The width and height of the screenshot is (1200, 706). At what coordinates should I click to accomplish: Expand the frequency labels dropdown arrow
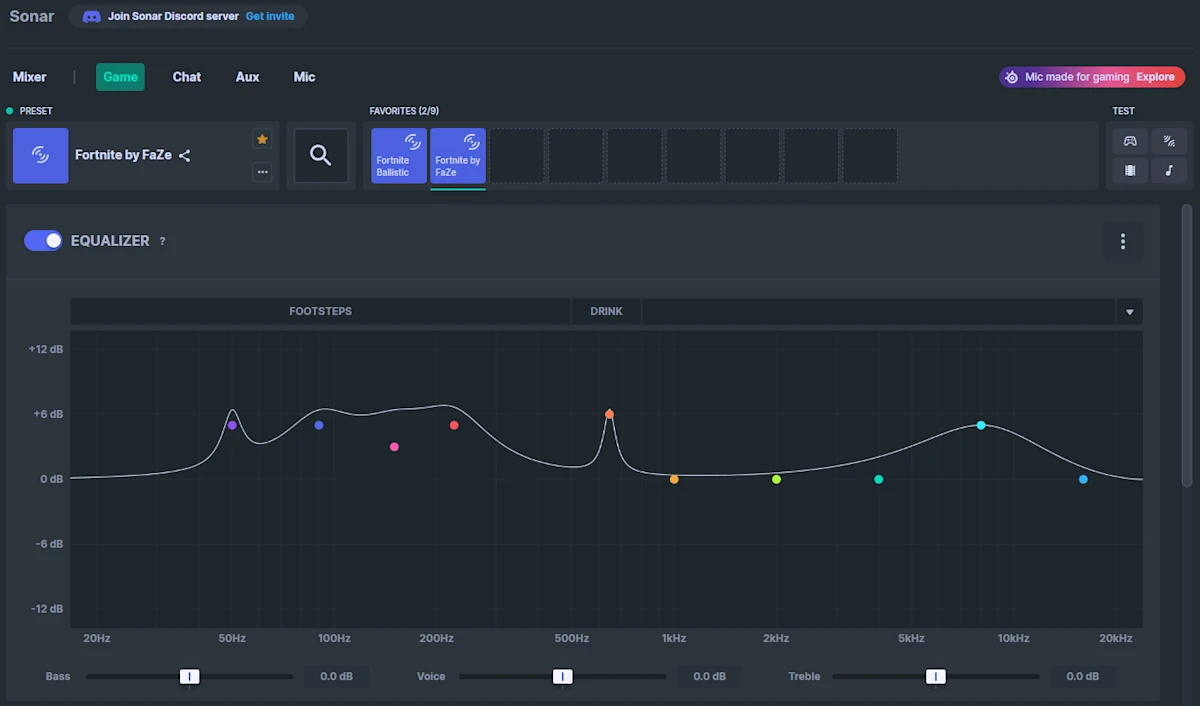[x=1130, y=312]
